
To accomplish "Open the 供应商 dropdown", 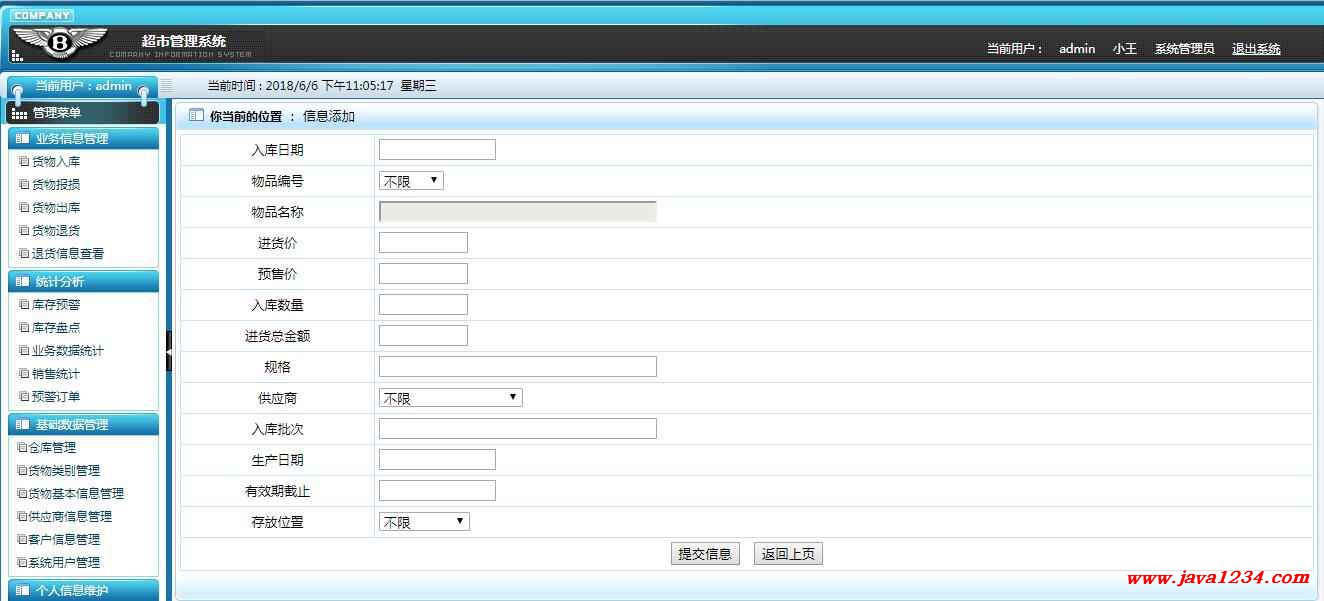I will [450, 398].
